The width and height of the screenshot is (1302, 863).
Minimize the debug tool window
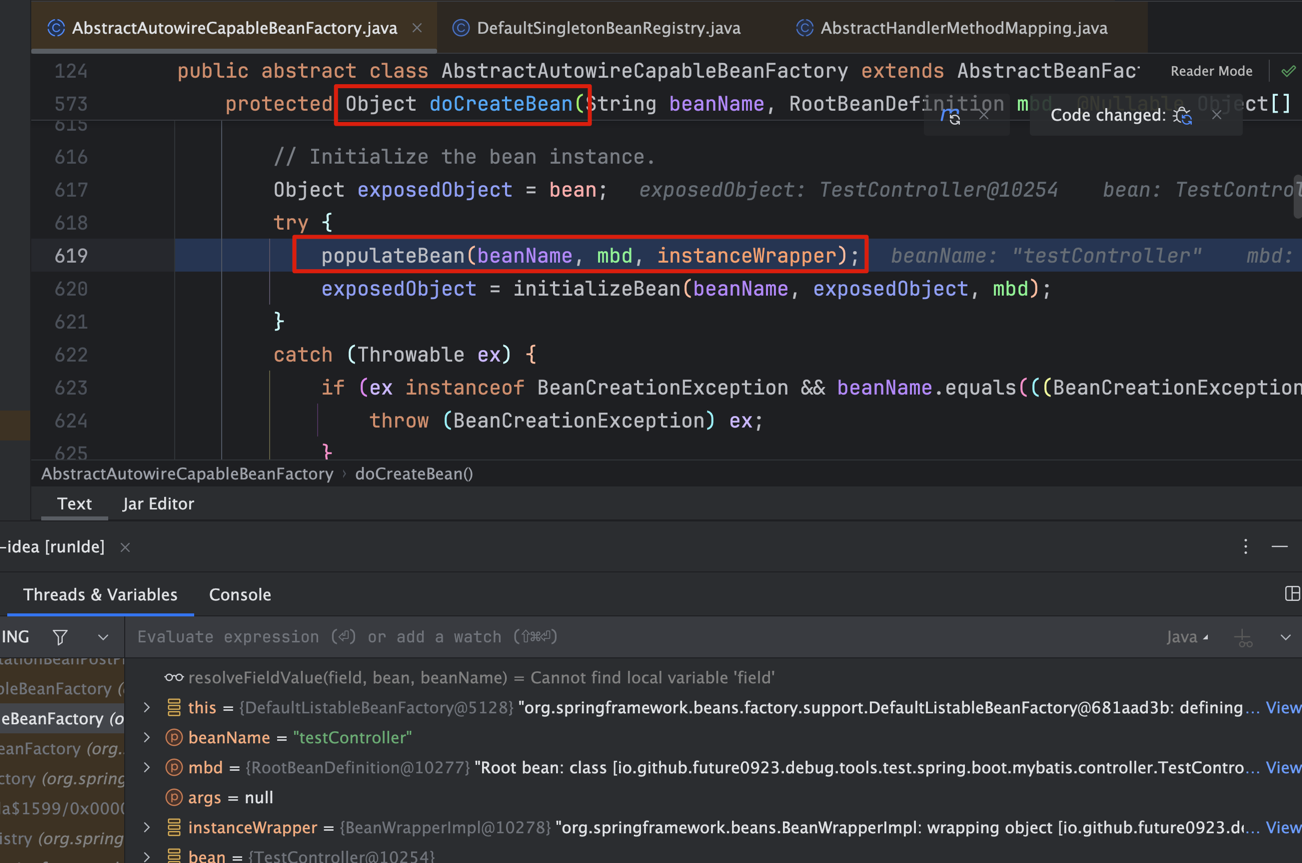(1280, 547)
